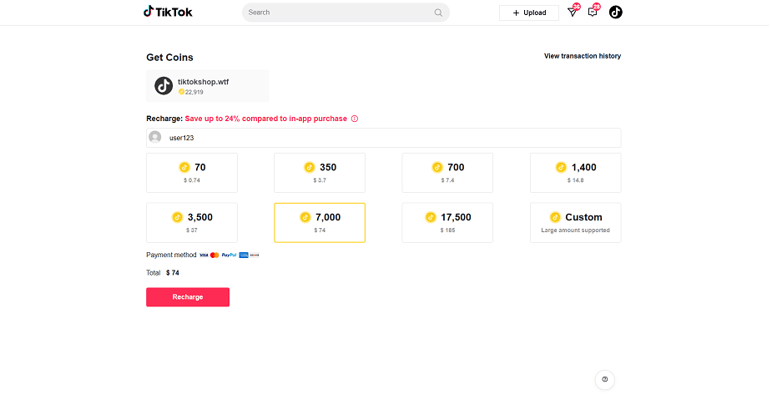Image resolution: width=772 pixels, height=400 pixels.
Task: Open the inbox notifications icon
Action: click(573, 12)
